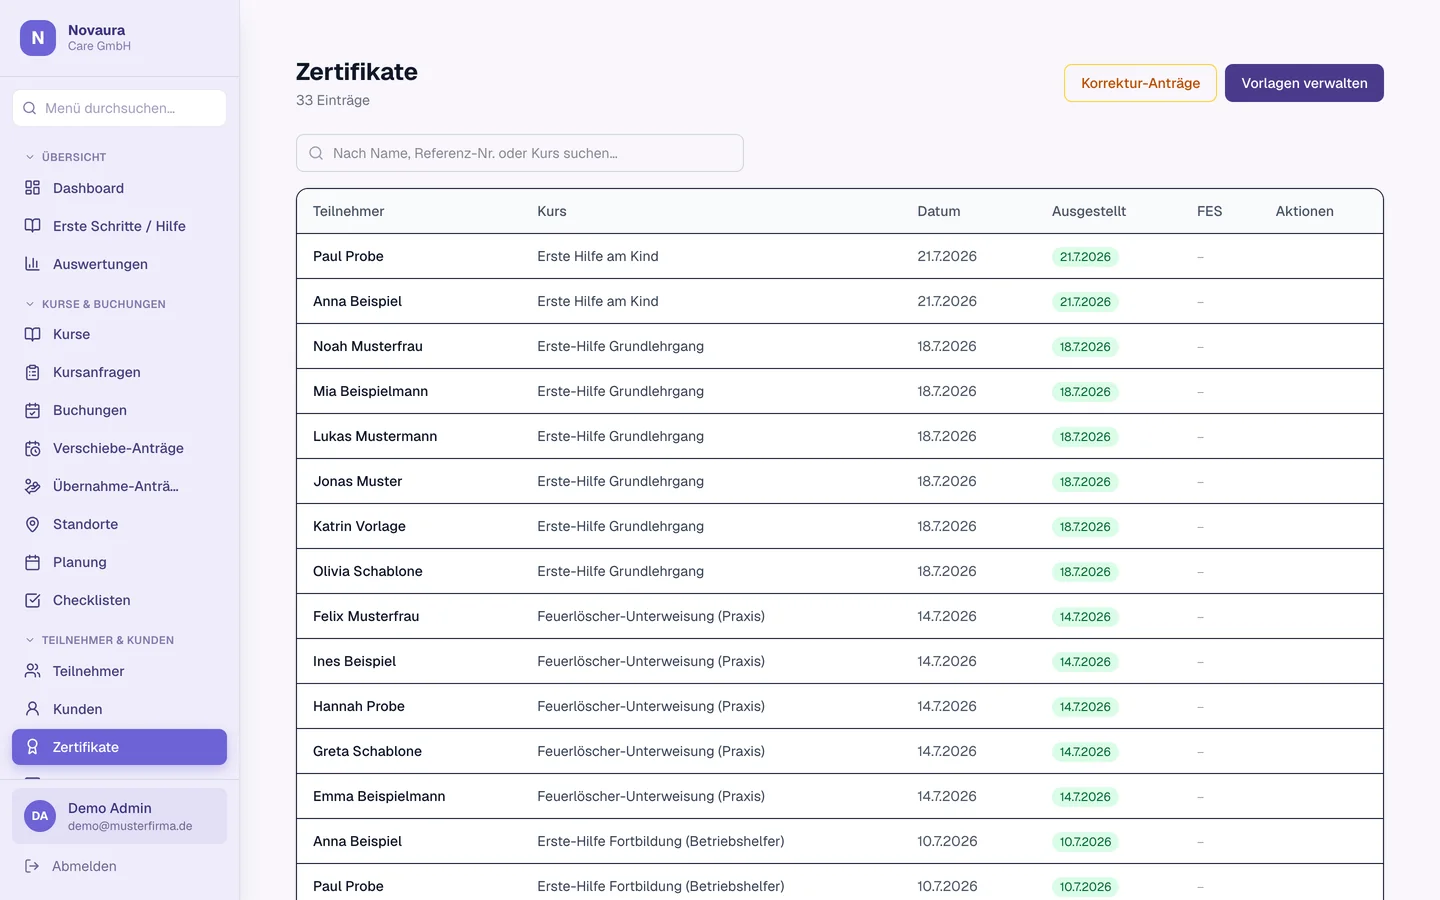Click Katrin Vorlage in the table

tap(359, 526)
